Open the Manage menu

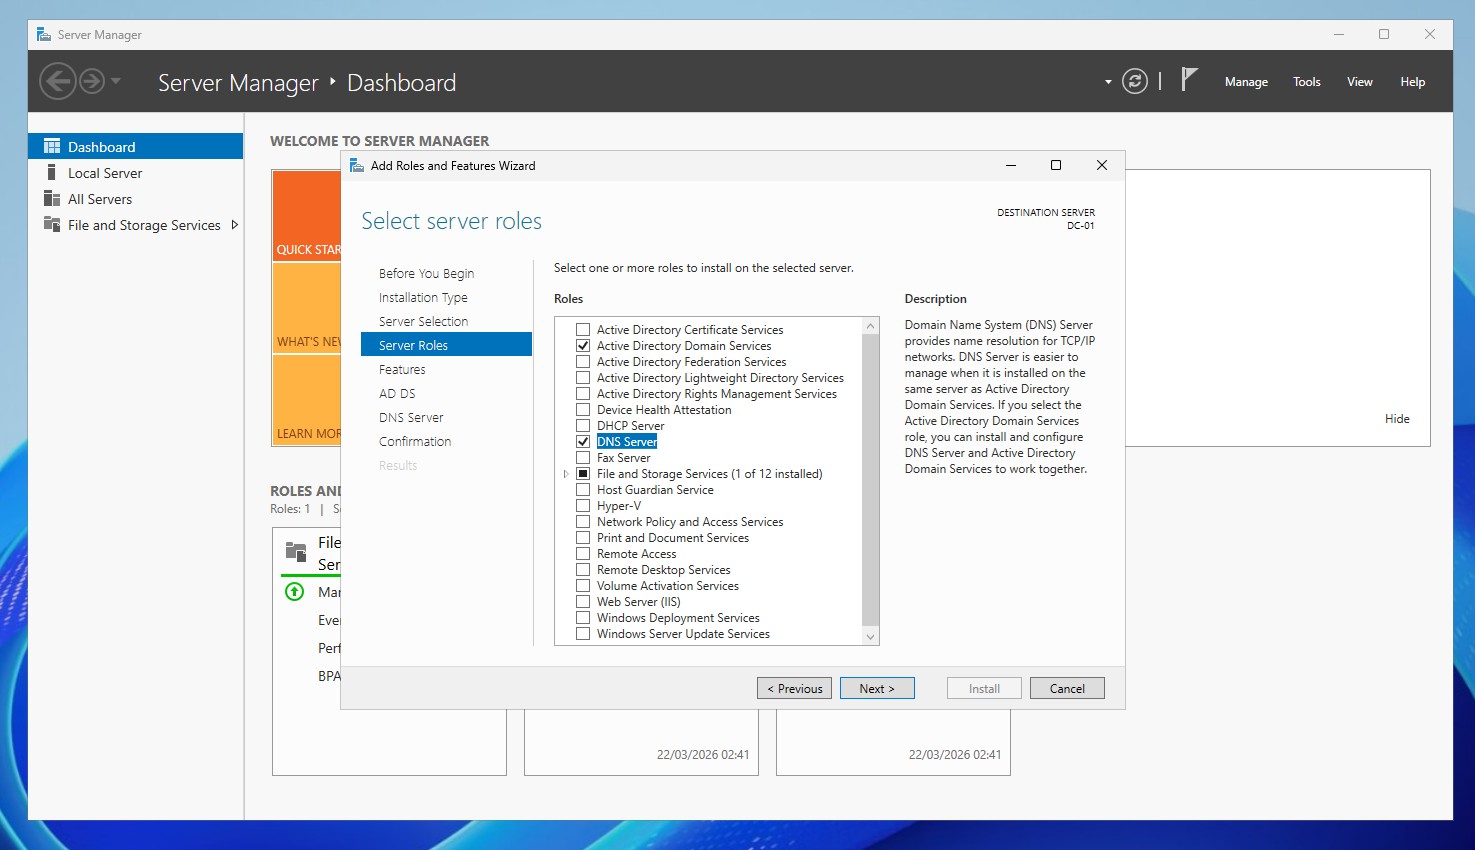click(x=1246, y=82)
